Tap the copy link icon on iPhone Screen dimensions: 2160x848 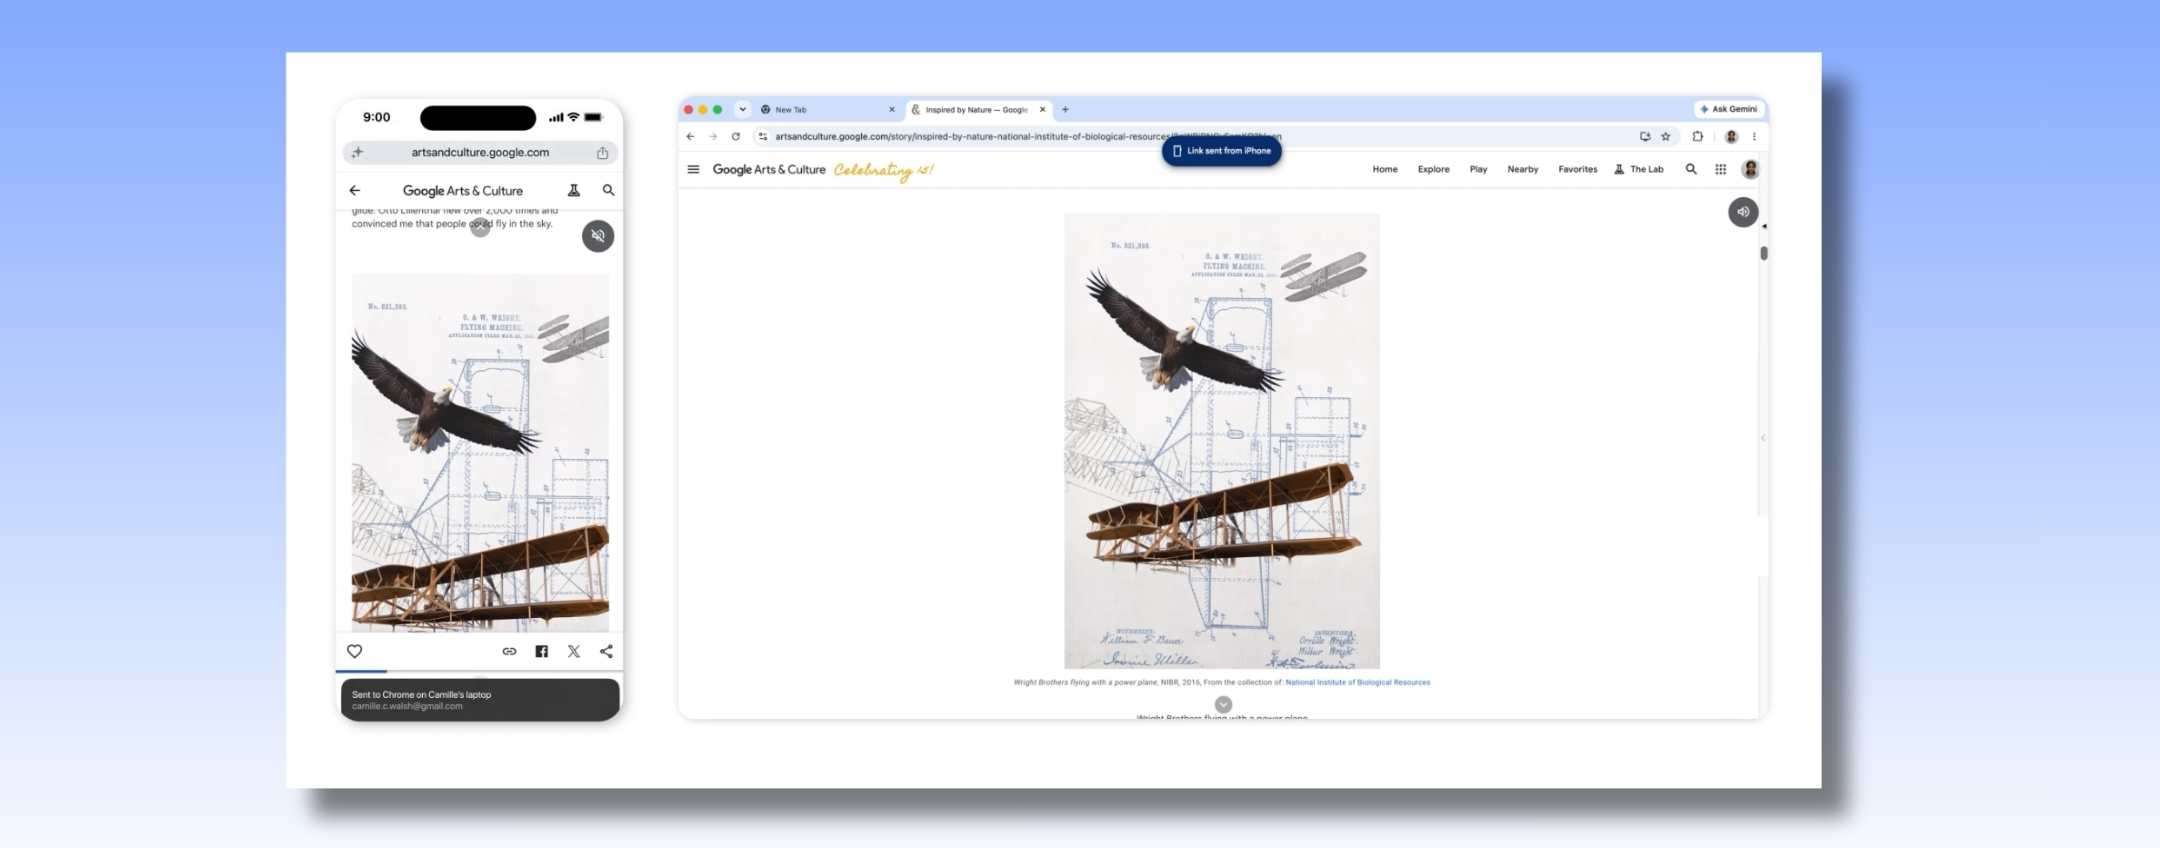[x=509, y=651]
